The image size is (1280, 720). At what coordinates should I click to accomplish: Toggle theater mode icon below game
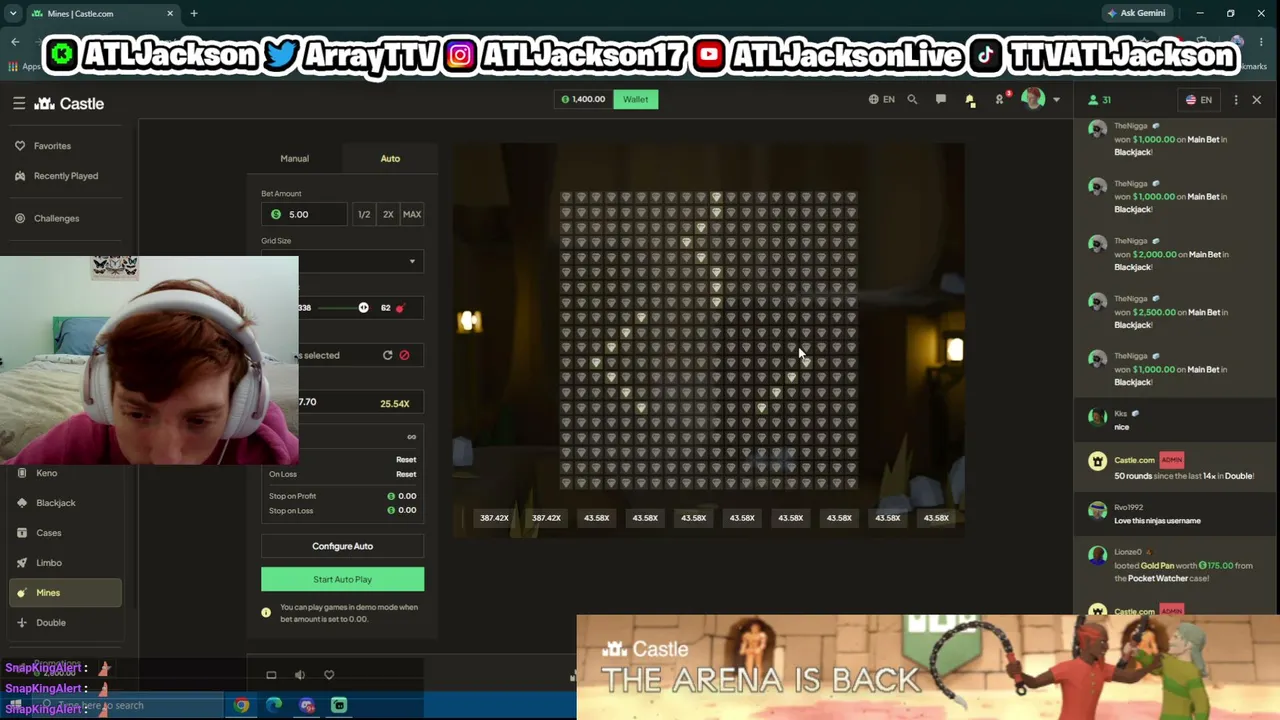pyautogui.click(x=271, y=675)
